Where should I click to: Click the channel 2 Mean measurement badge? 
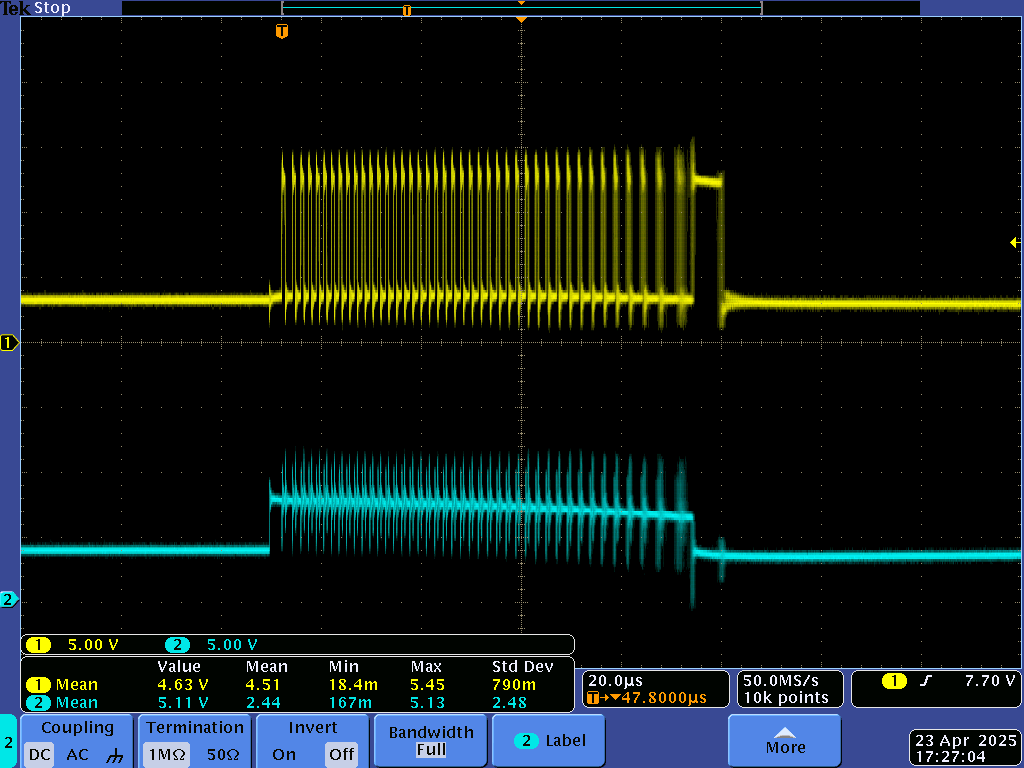pyautogui.click(x=39, y=703)
